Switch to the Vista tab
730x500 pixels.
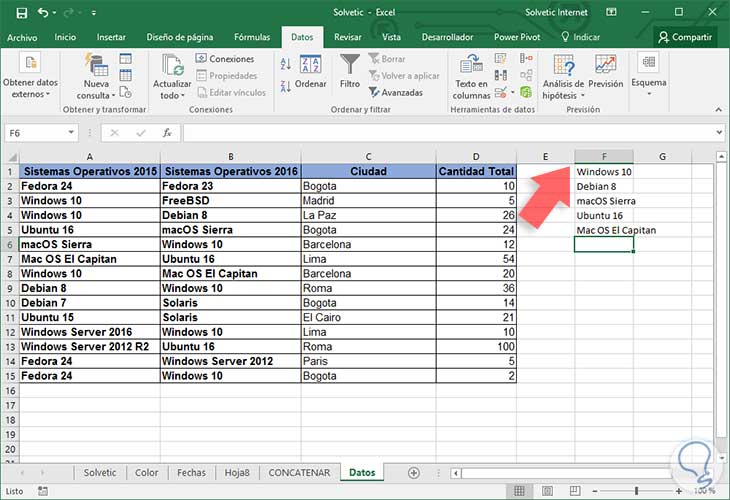(391, 37)
